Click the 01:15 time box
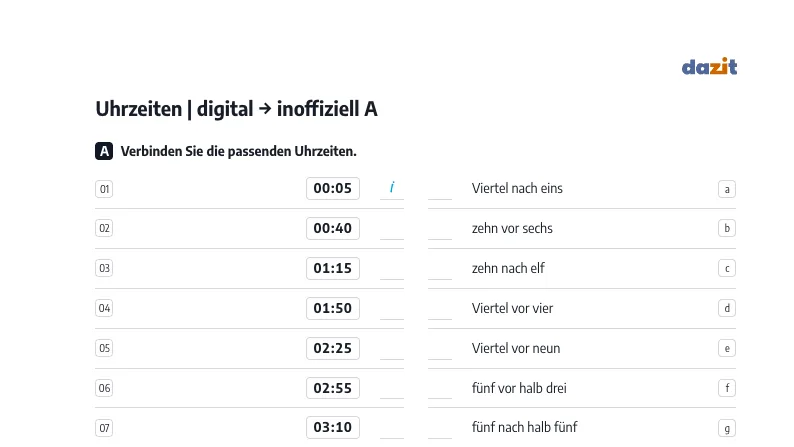 (x=333, y=268)
